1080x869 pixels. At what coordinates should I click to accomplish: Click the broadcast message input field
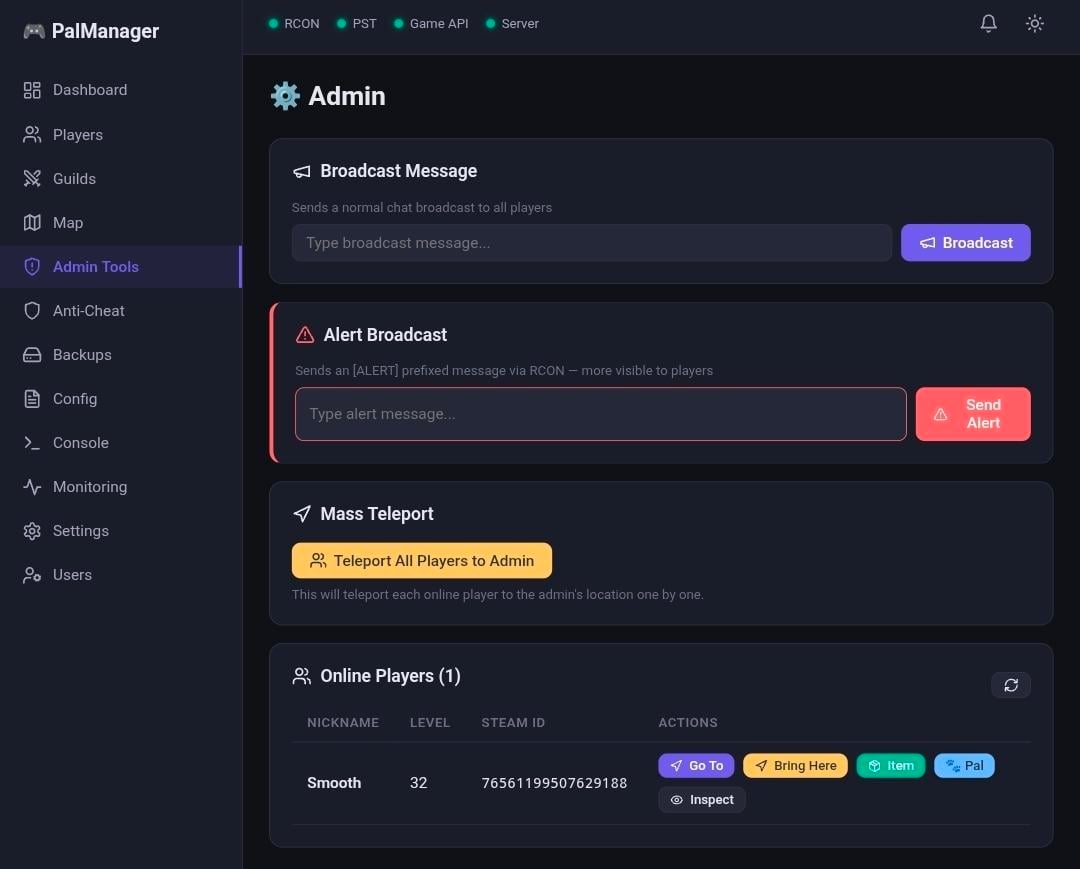point(591,243)
